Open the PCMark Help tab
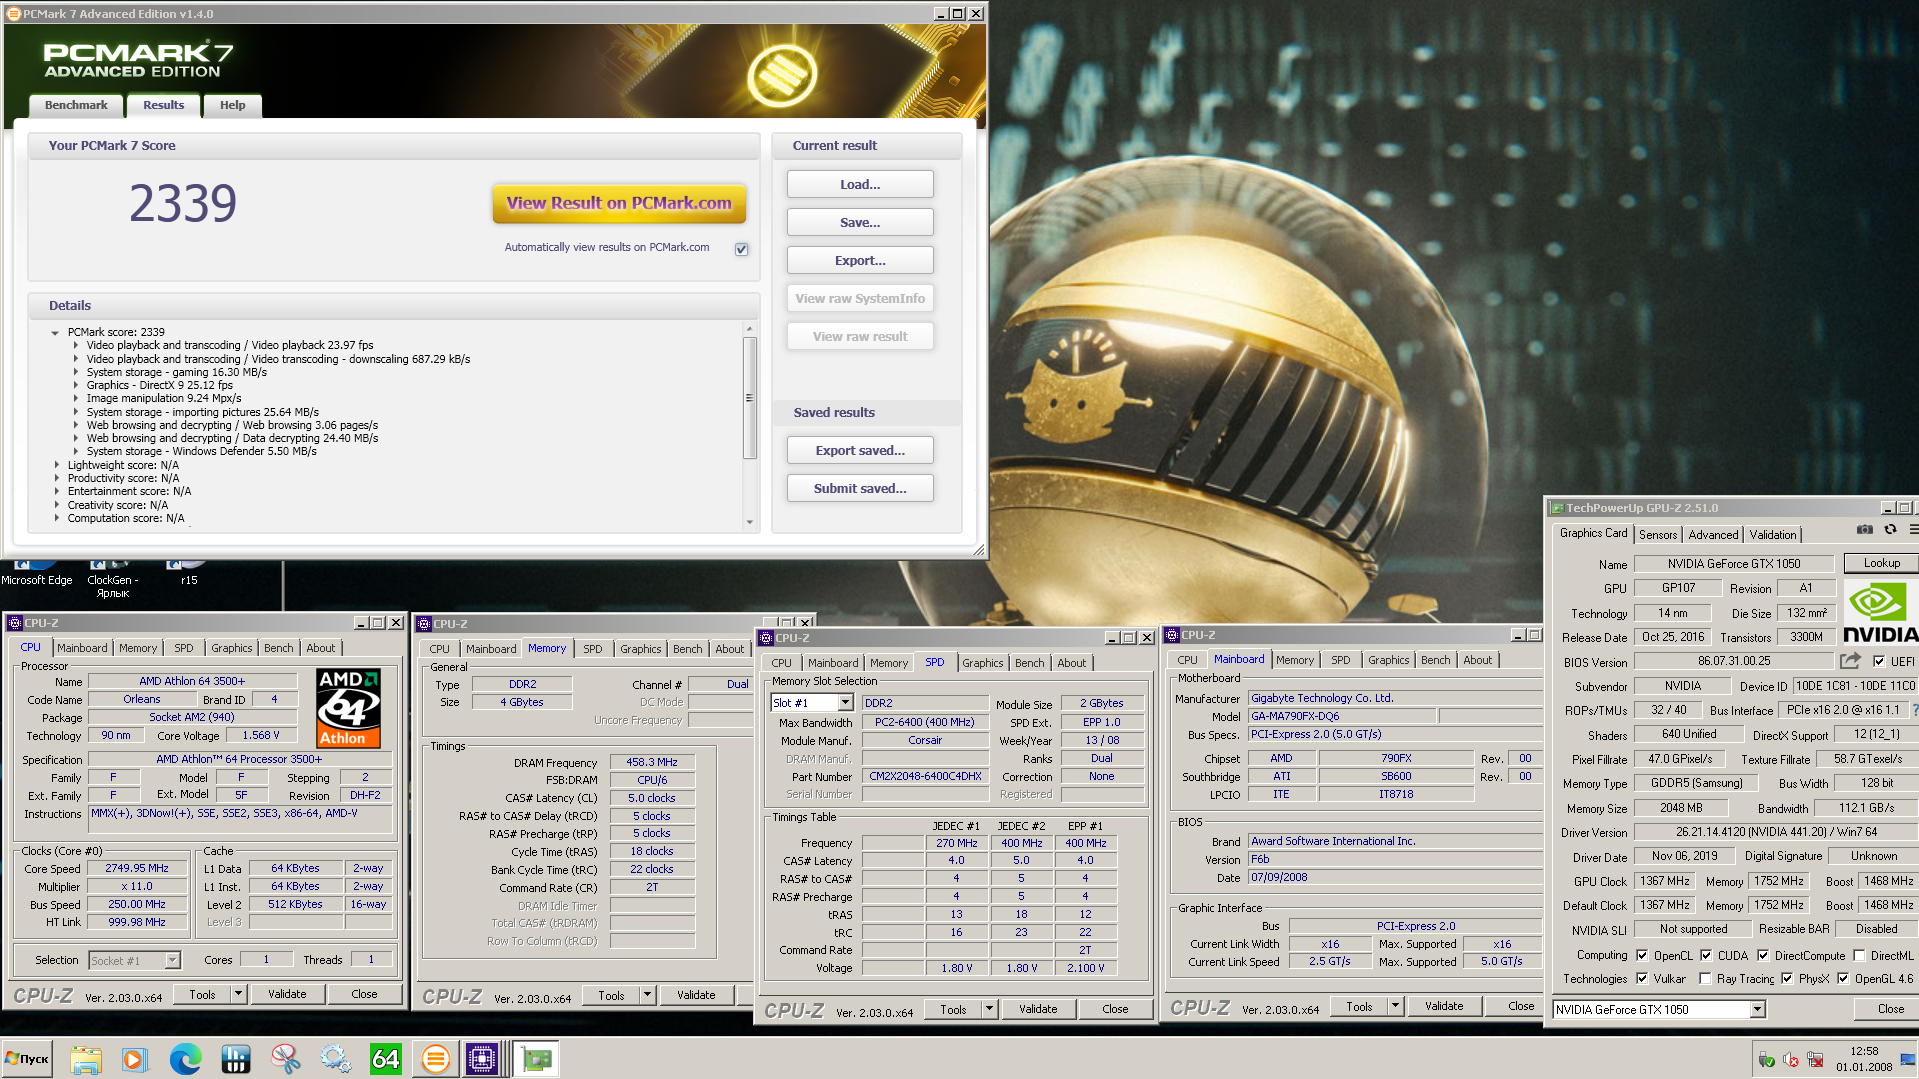This screenshot has height=1079, width=1919. click(232, 105)
